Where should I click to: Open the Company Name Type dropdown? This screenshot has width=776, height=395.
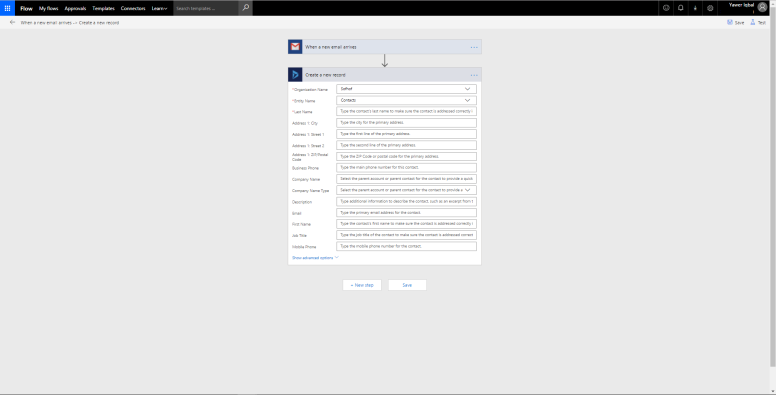coord(406,190)
